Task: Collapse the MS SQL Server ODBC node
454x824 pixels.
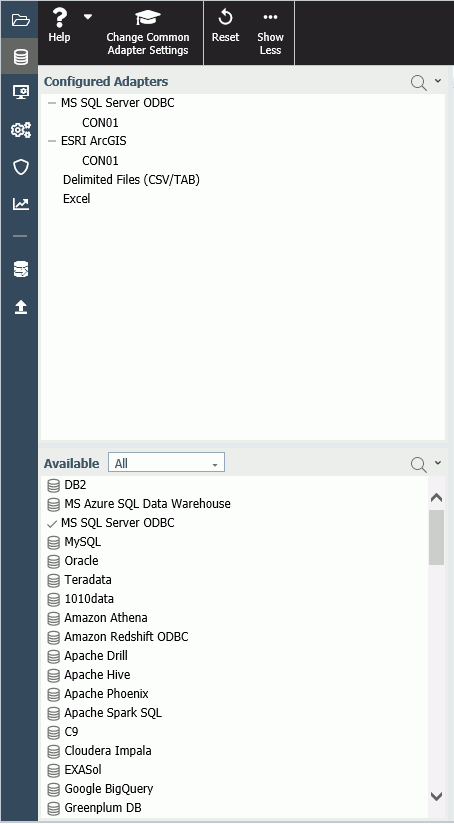Action: (51, 103)
